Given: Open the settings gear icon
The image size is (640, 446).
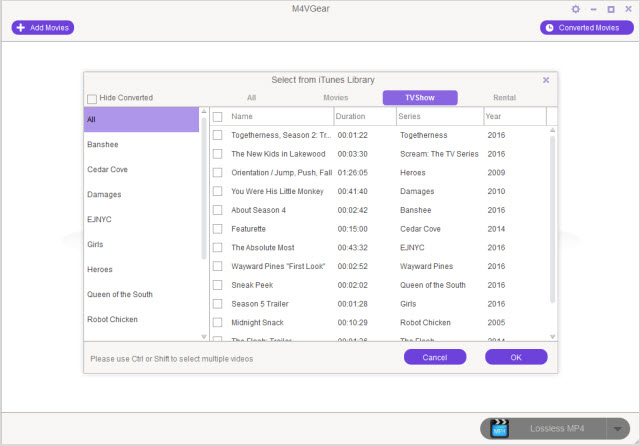Looking at the screenshot, I should tap(576, 9).
